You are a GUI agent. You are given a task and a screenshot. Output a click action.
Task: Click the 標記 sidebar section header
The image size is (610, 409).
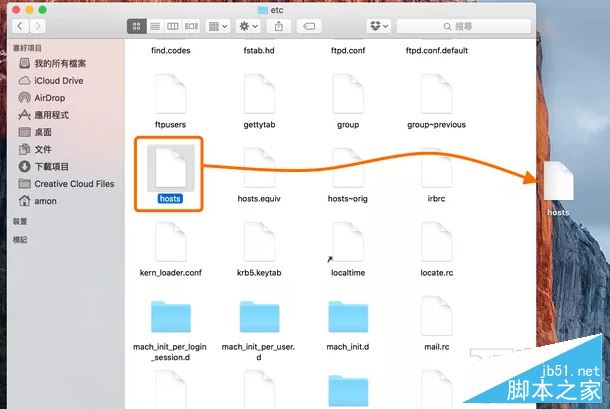pos(20,240)
